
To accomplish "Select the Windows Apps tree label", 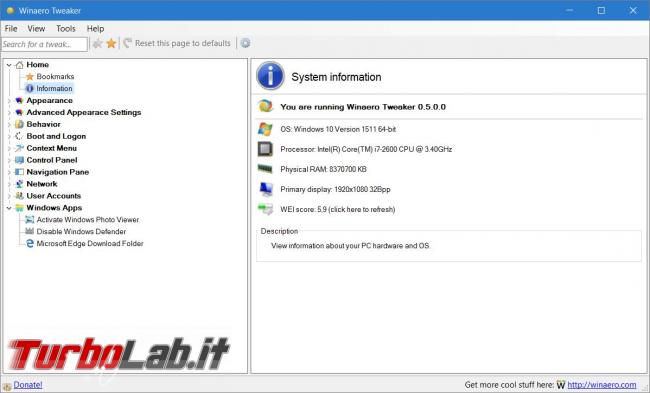I will click(x=54, y=208).
